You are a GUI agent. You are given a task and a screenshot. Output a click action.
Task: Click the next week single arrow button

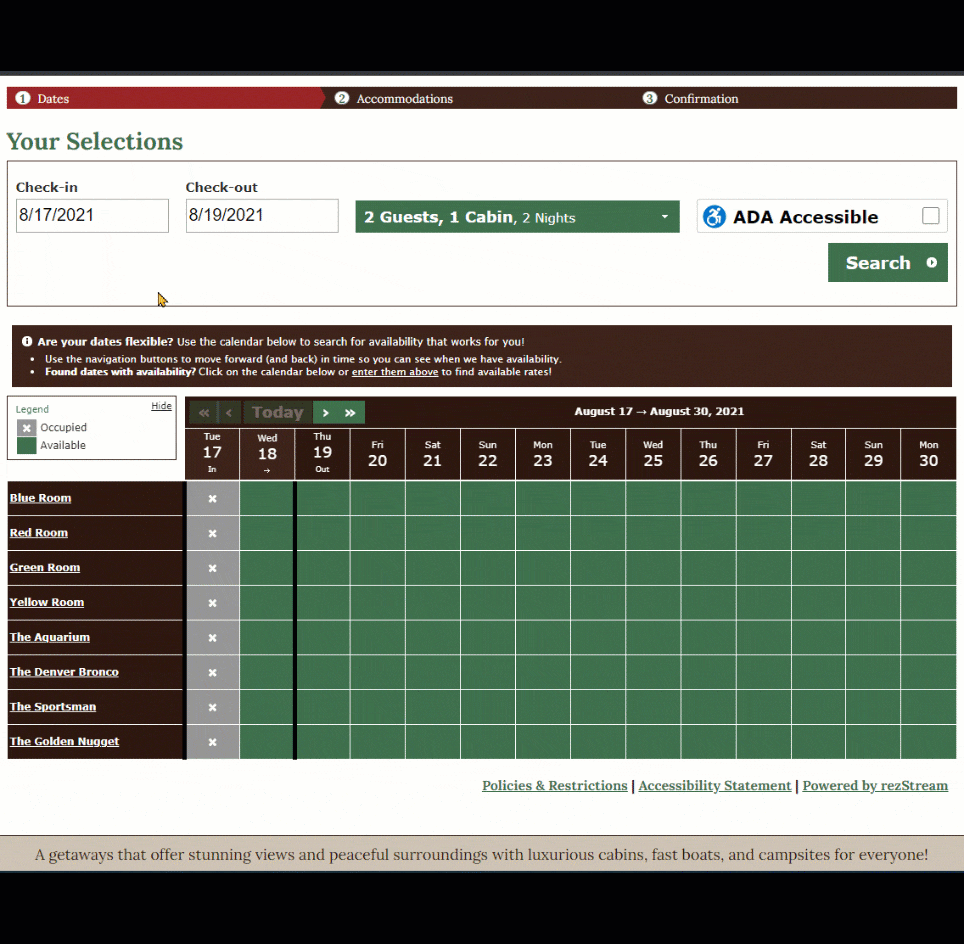pos(326,412)
